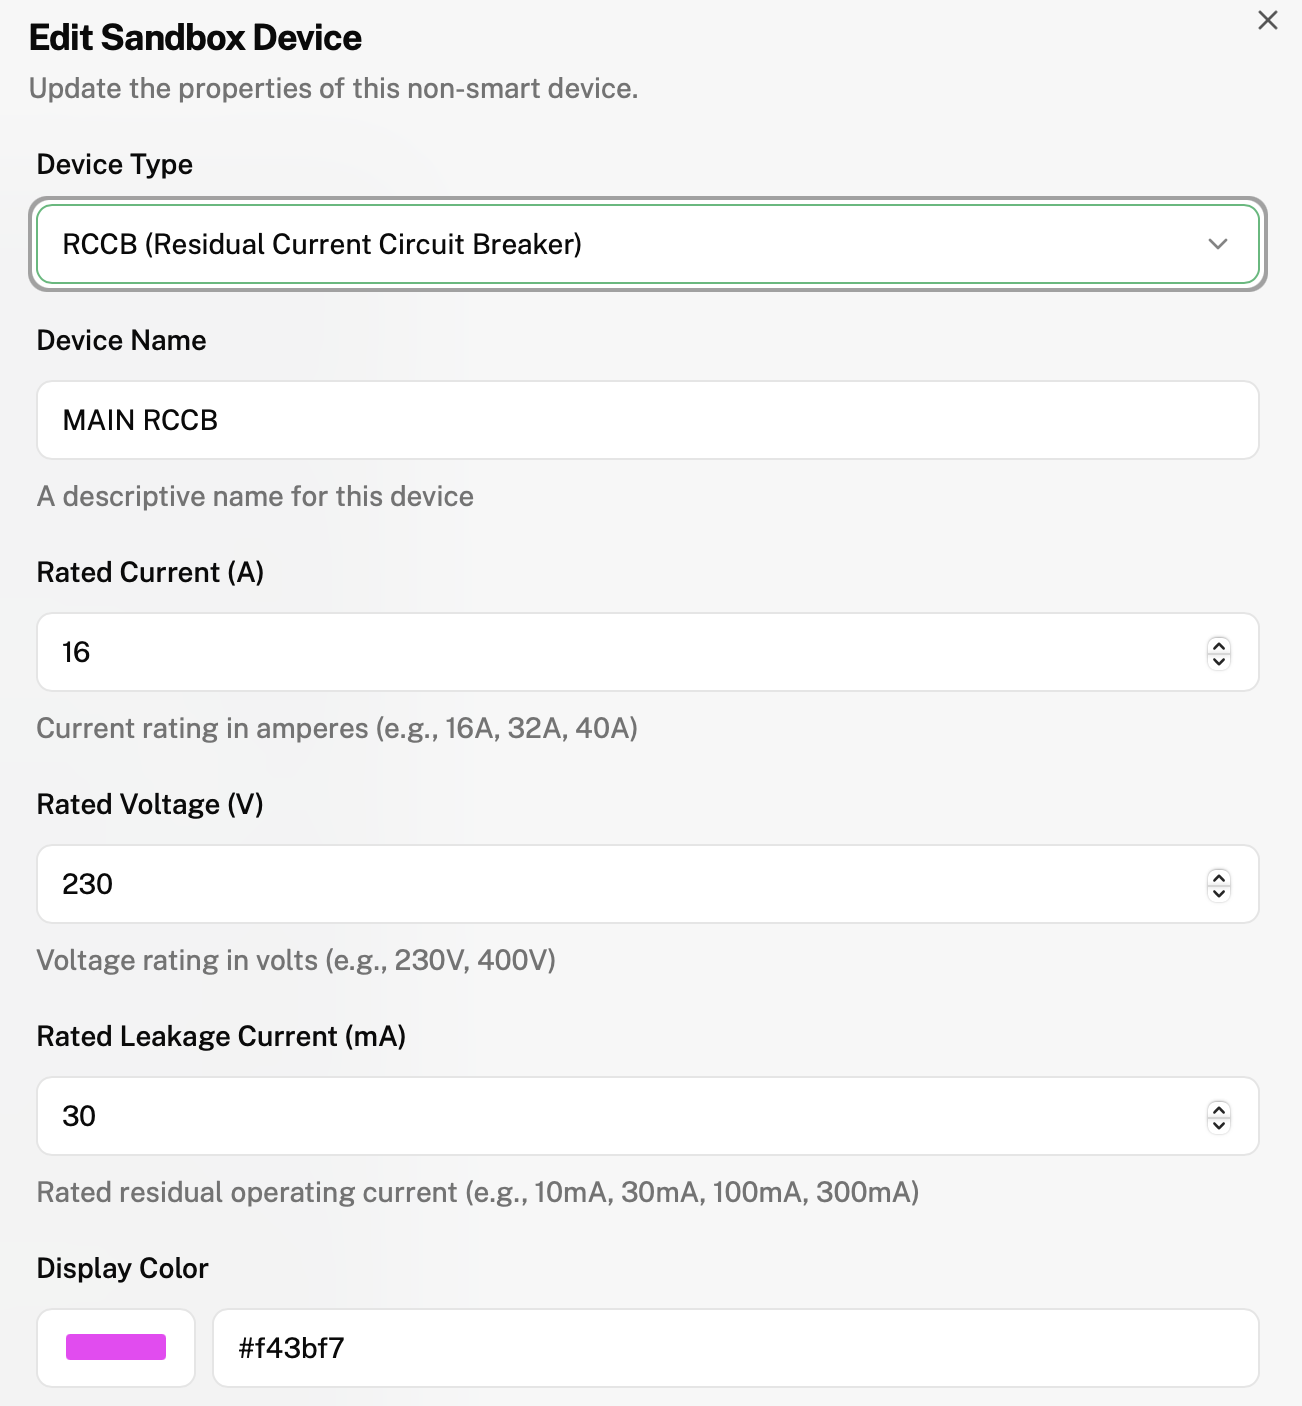Image resolution: width=1302 pixels, height=1406 pixels.
Task: Click into the Device Name field
Action: (x=646, y=421)
